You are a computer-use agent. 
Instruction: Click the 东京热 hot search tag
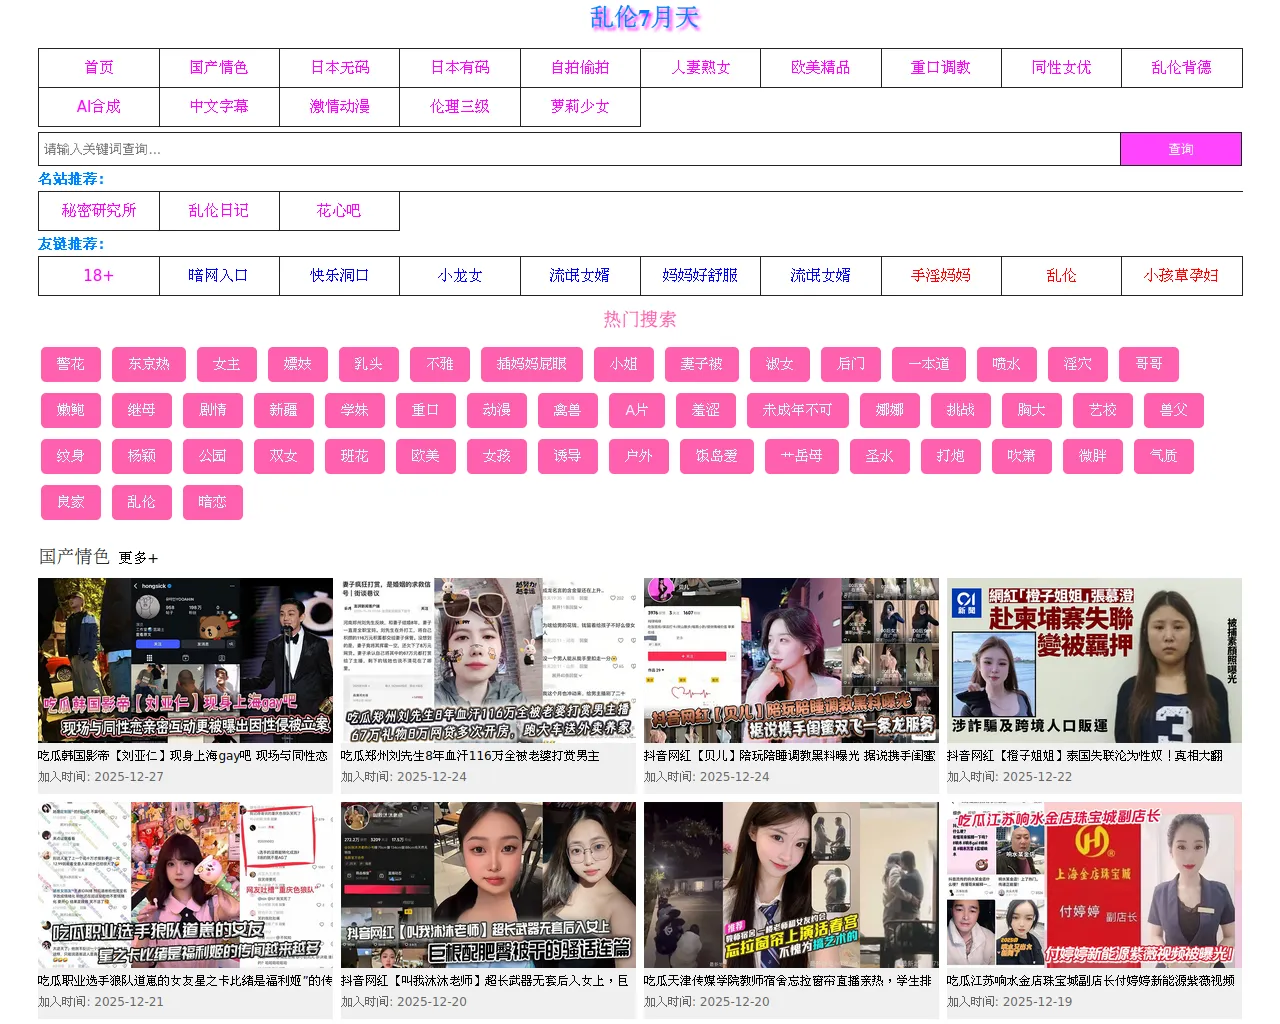point(149,364)
